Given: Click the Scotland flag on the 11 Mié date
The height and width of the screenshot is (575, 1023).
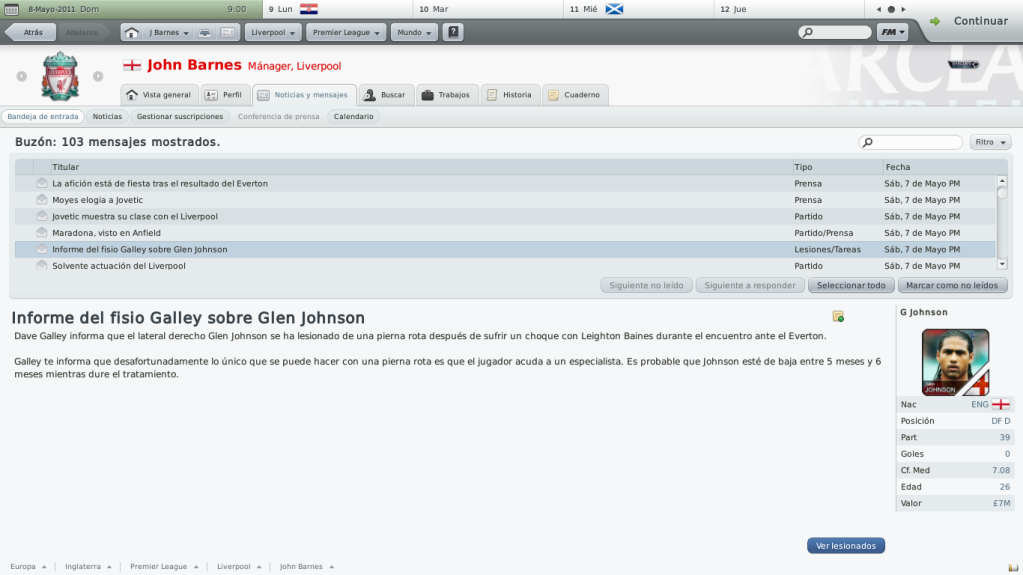Looking at the screenshot, I should click(614, 9).
